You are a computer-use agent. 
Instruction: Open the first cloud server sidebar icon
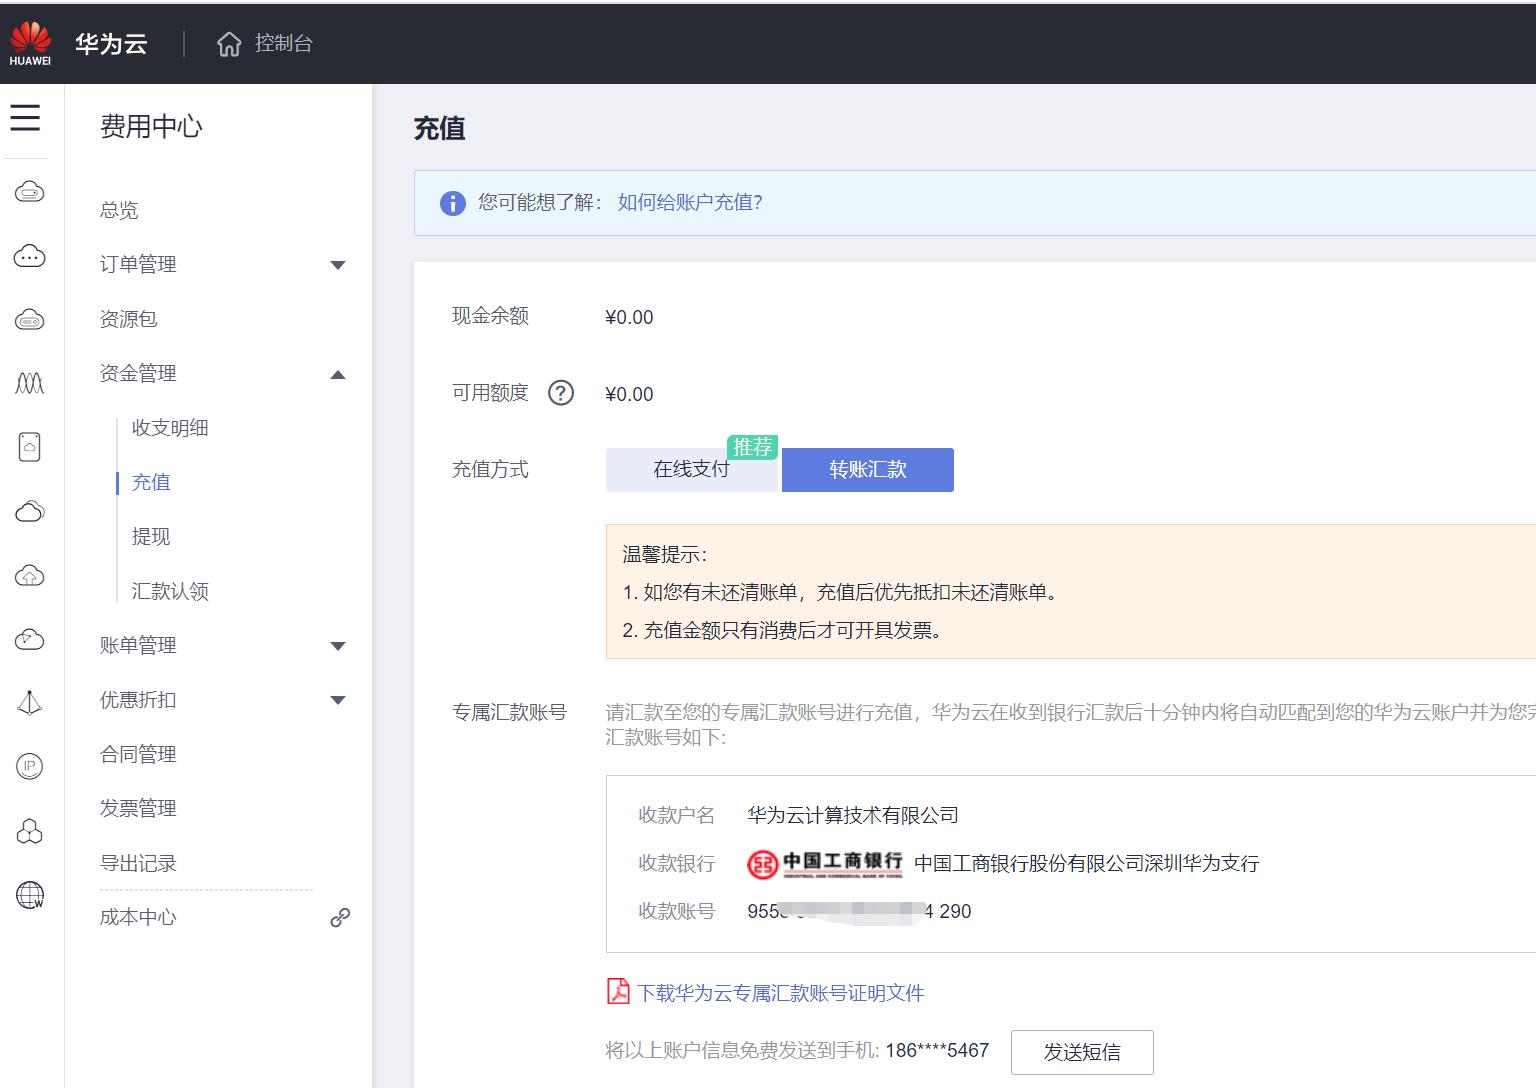coord(30,192)
